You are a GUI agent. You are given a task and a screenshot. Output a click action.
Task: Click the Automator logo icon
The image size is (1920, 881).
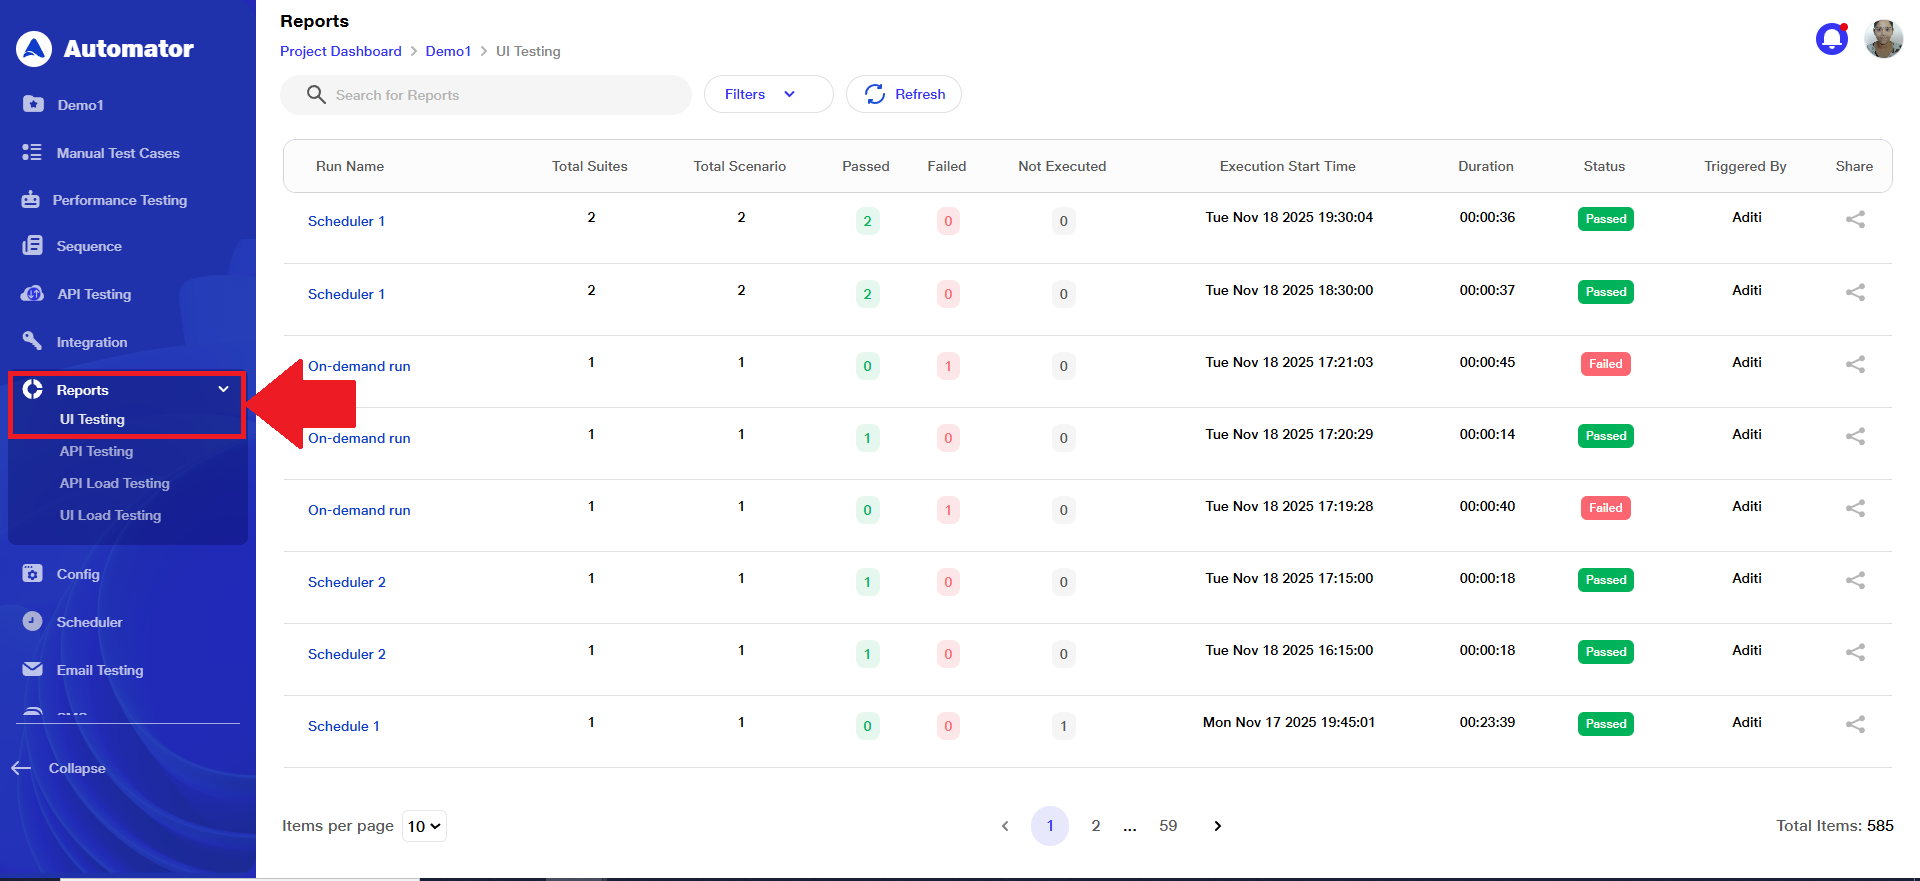tap(34, 48)
